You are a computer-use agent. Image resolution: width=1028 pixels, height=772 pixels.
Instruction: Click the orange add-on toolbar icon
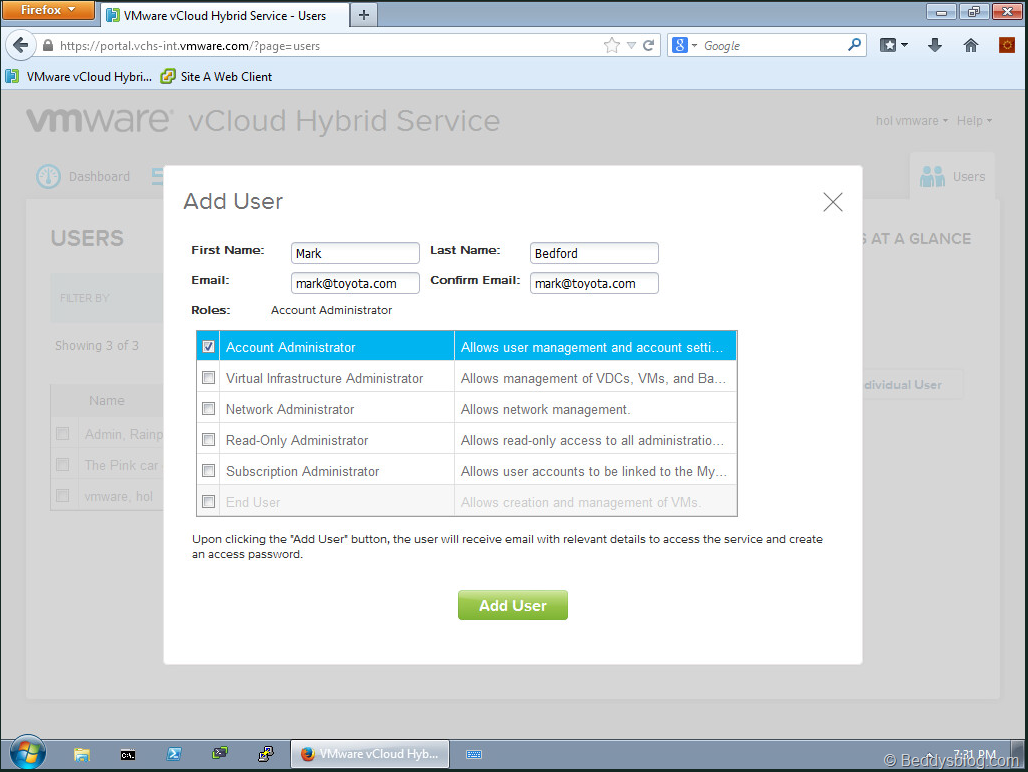[1006, 45]
